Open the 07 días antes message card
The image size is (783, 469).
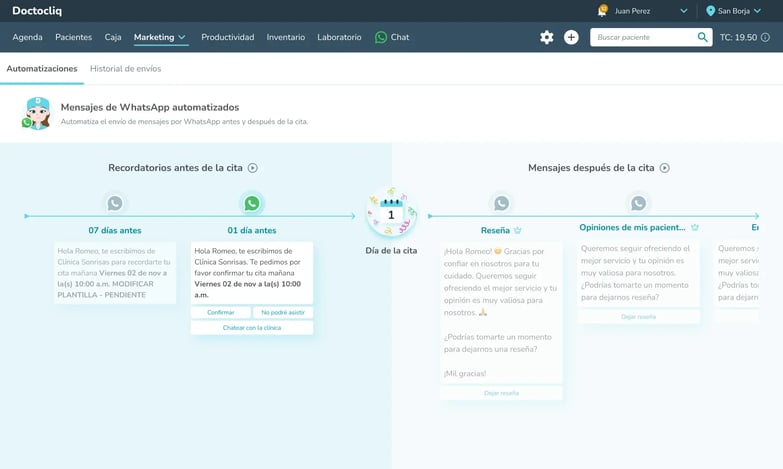tap(115, 273)
